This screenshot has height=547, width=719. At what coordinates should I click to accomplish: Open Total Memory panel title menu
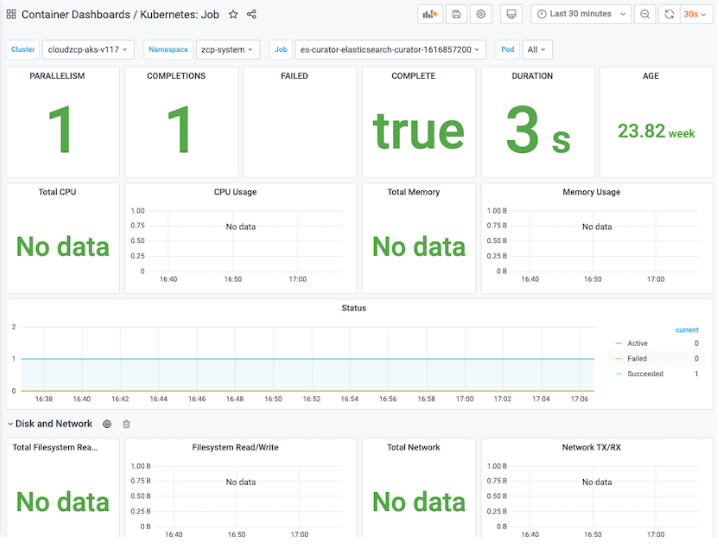(413, 192)
